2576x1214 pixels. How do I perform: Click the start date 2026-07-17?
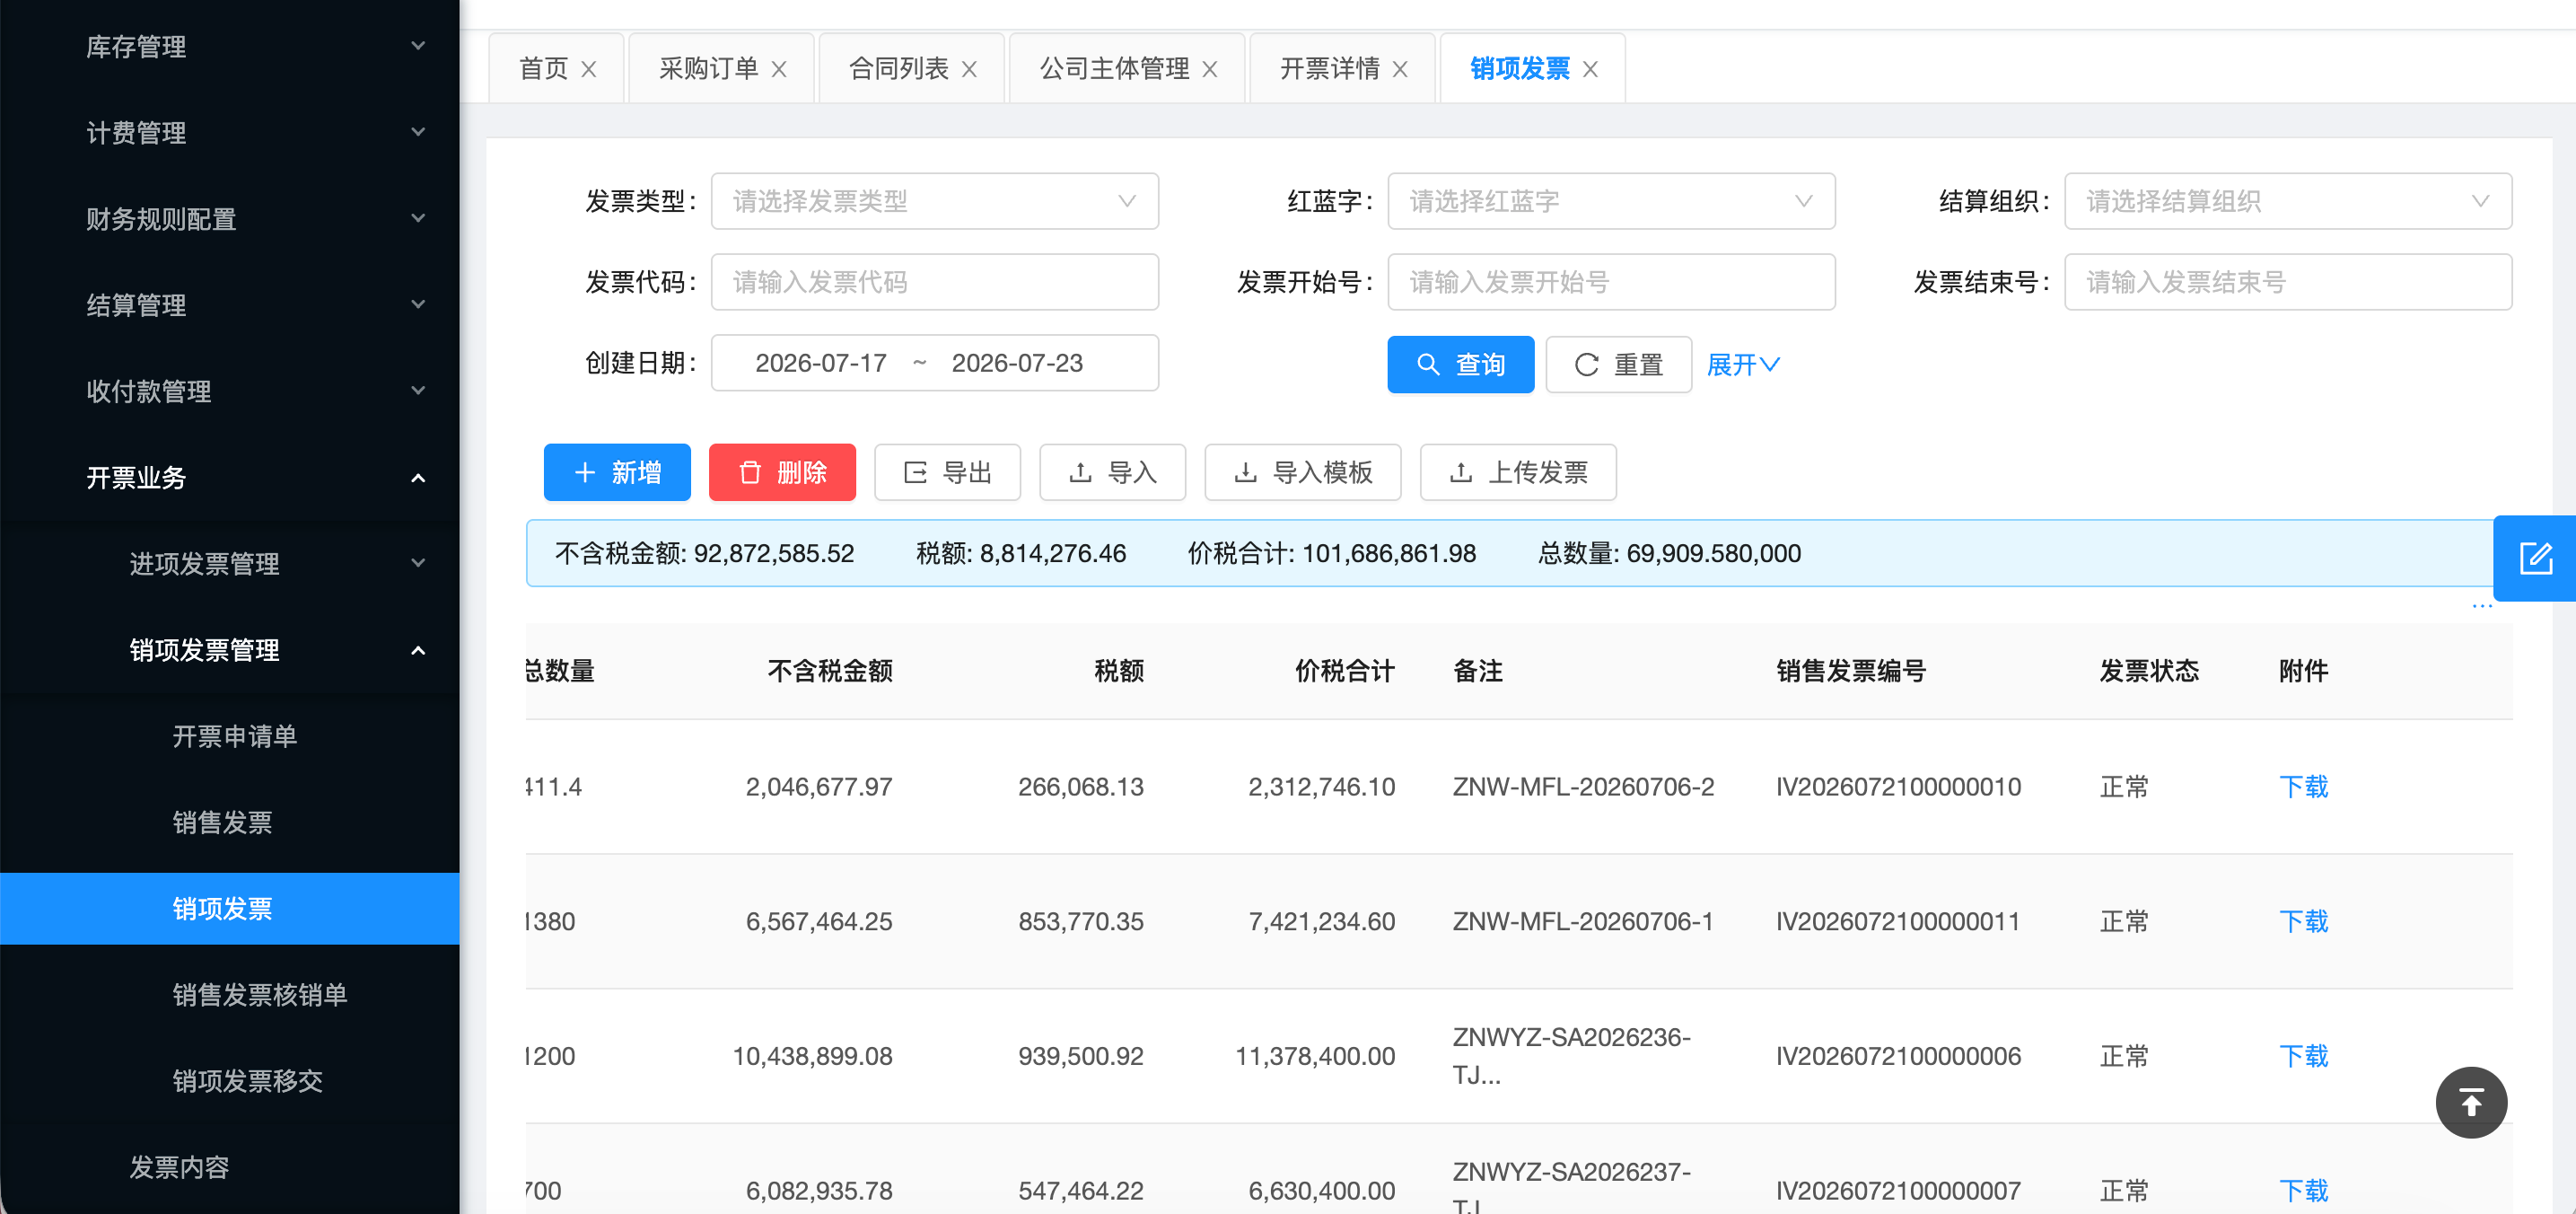pyautogui.click(x=821, y=363)
